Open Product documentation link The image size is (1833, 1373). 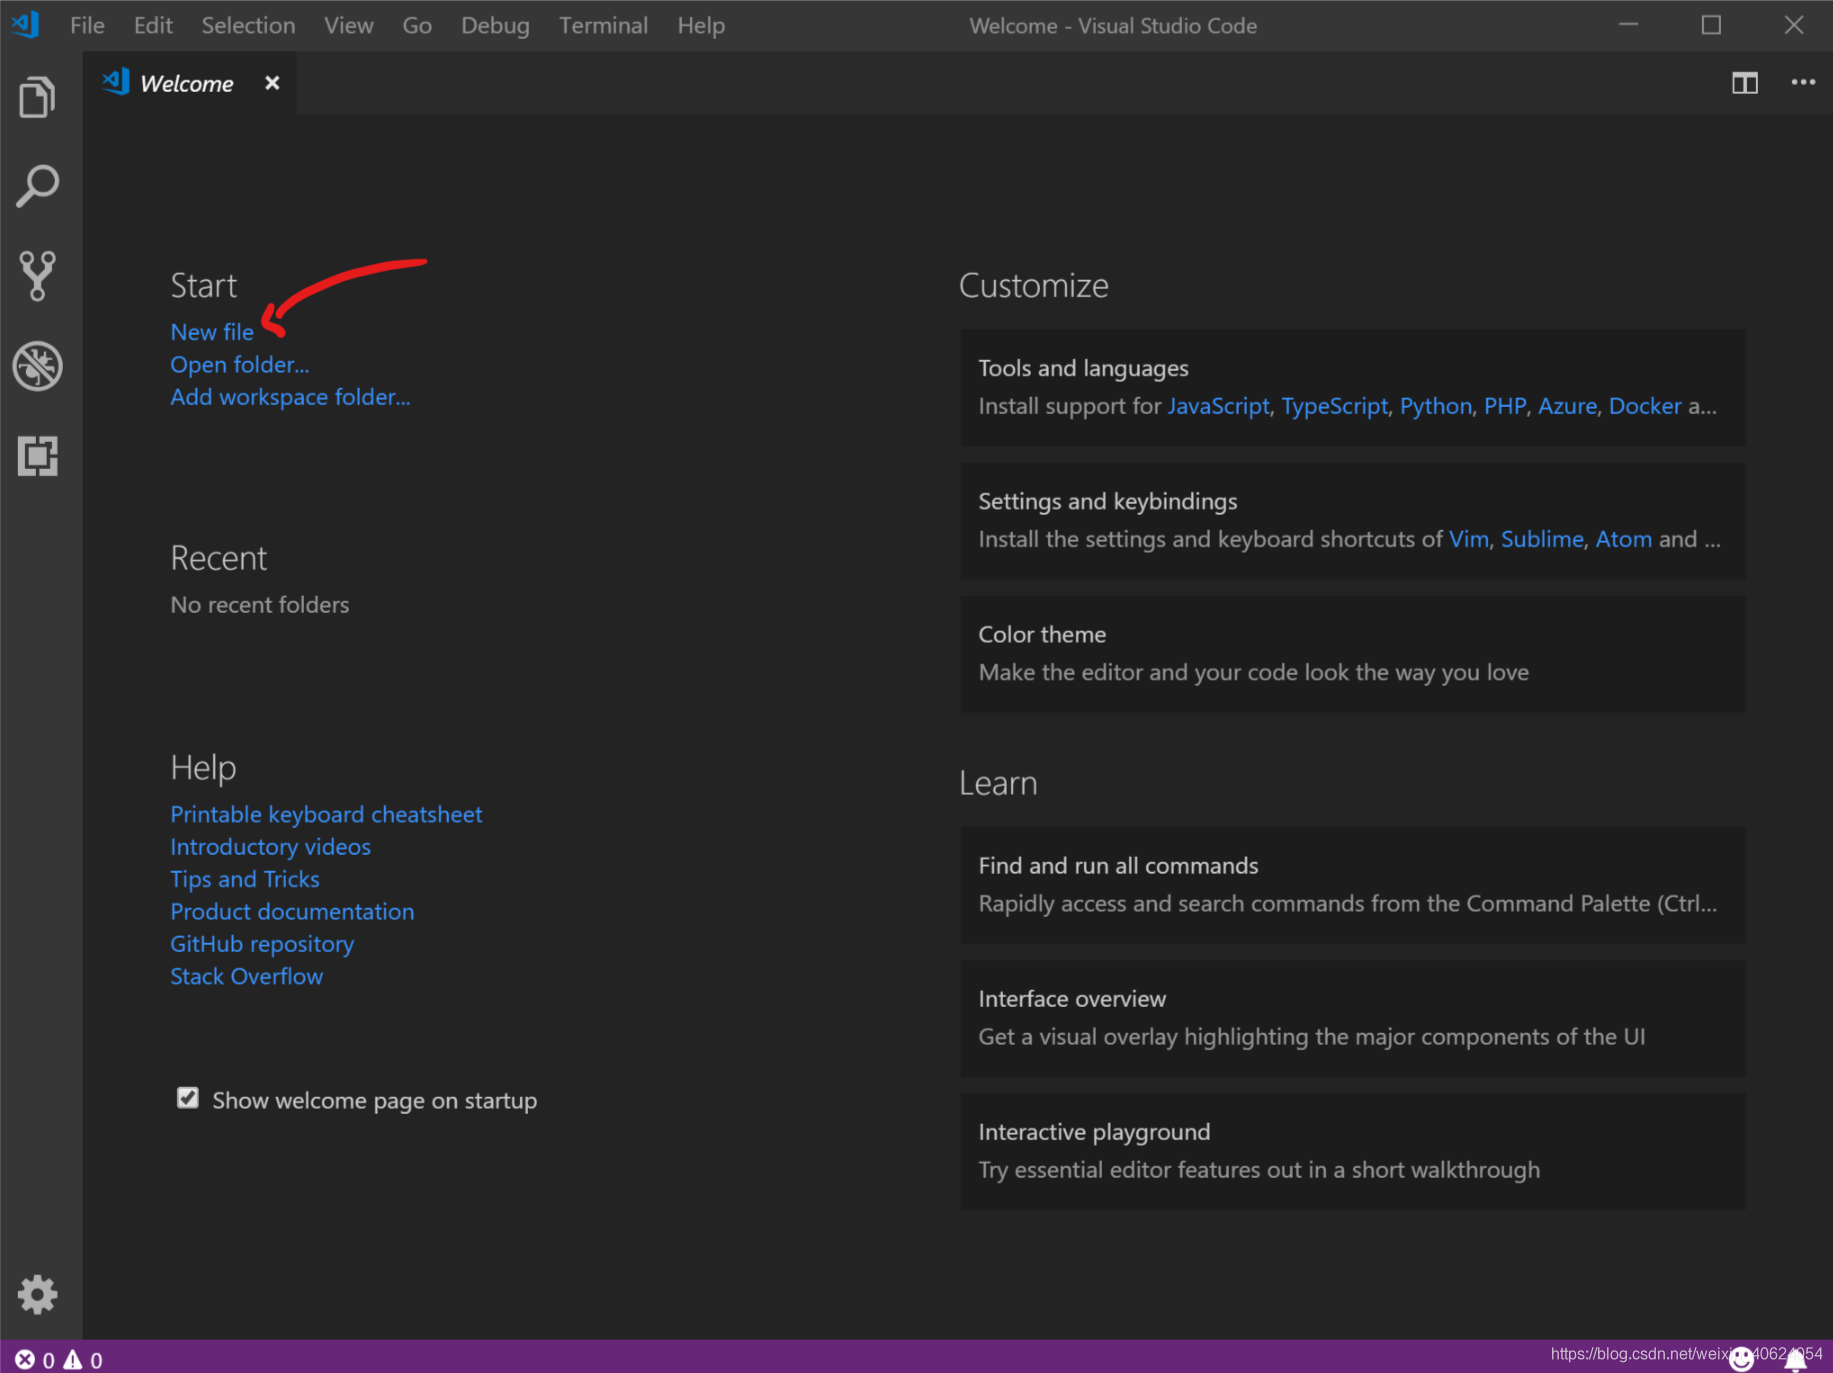(x=292, y=912)
